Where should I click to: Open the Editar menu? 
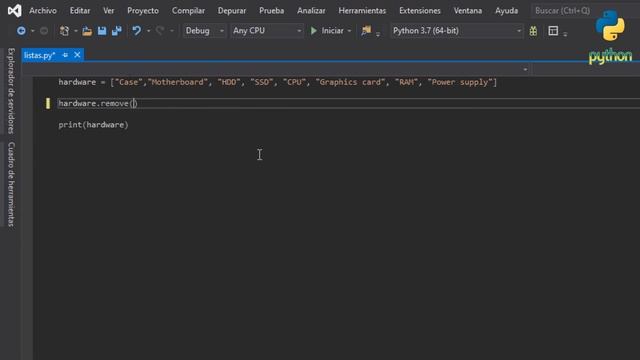click(80, 11)
